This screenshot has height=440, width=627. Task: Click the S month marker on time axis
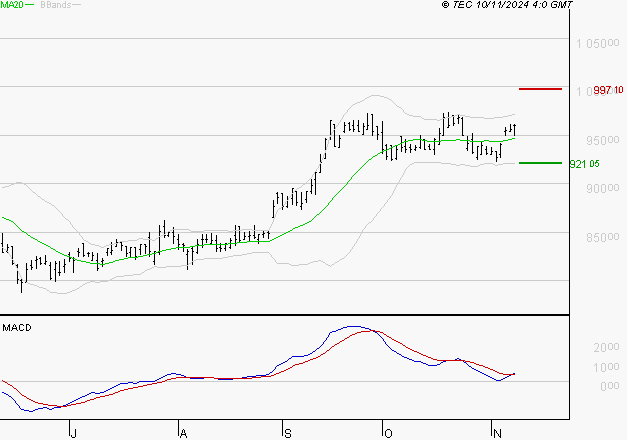288,433
